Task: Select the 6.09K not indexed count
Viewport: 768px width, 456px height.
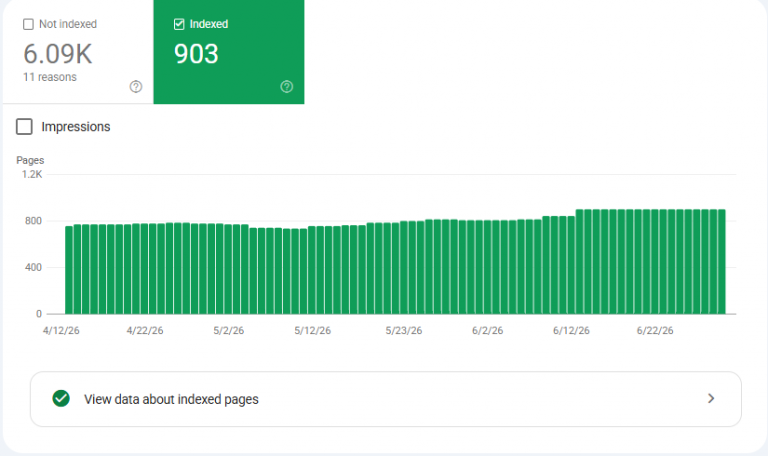Action: coord(58,54)
